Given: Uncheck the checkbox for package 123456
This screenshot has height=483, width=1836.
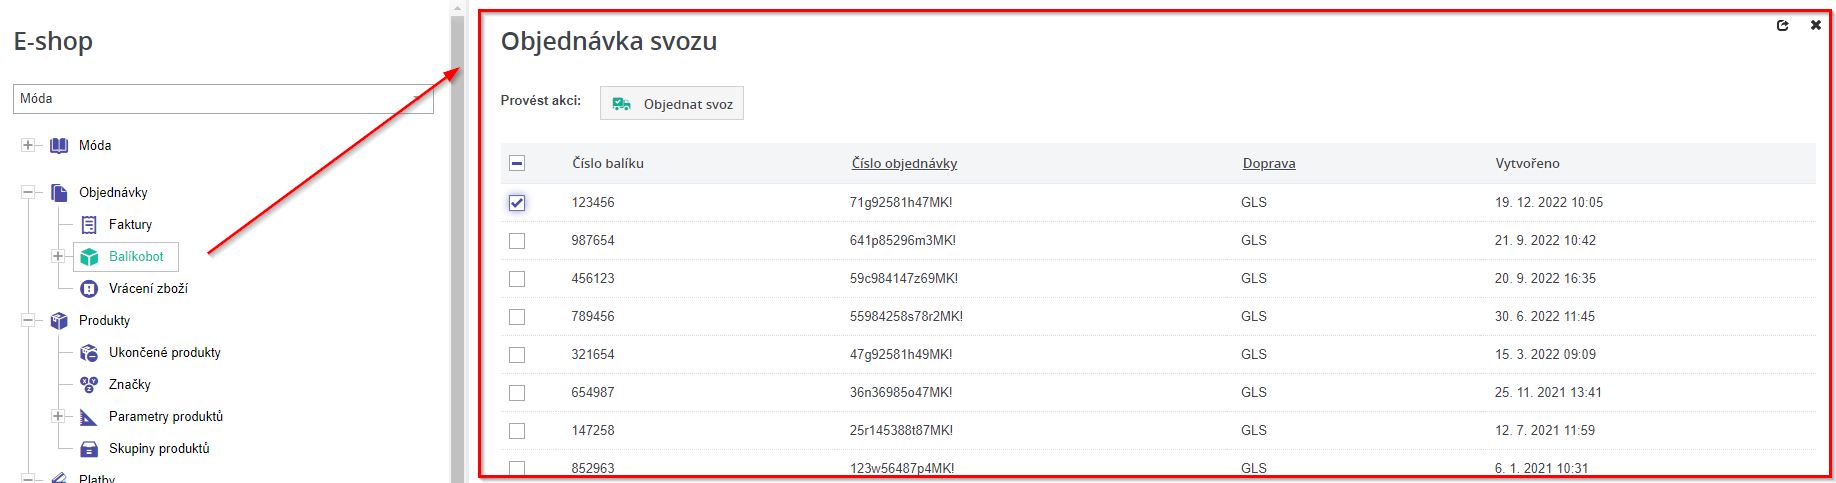Looking at the screenshot, I should [x=517, y=203].
